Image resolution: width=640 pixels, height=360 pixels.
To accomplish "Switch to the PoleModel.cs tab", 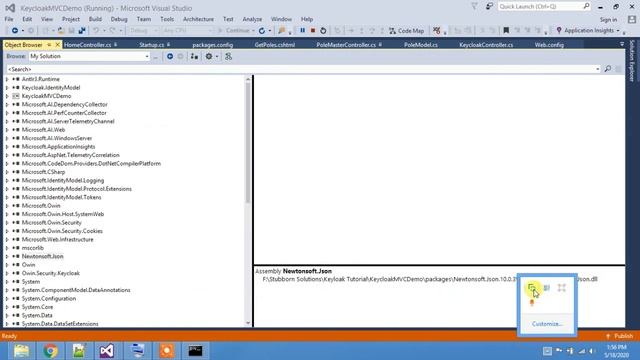I will (421, 45).
